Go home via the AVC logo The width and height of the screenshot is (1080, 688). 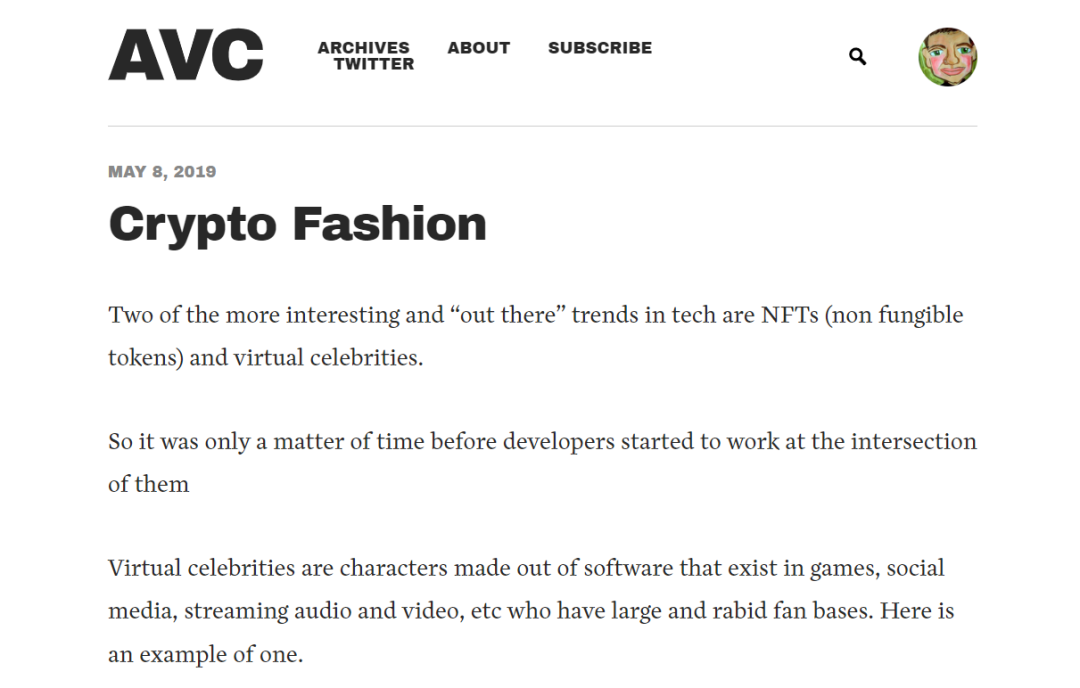pyautogui.click(x=186, y=54)
